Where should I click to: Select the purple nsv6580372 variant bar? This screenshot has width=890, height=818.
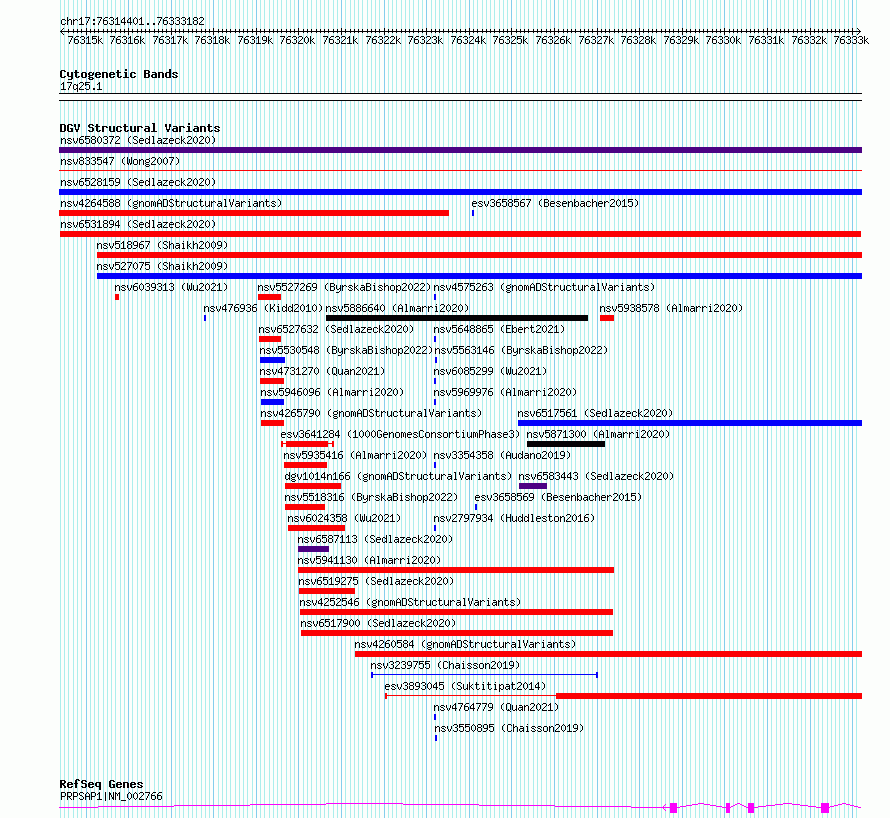click(x=460, y=150)
